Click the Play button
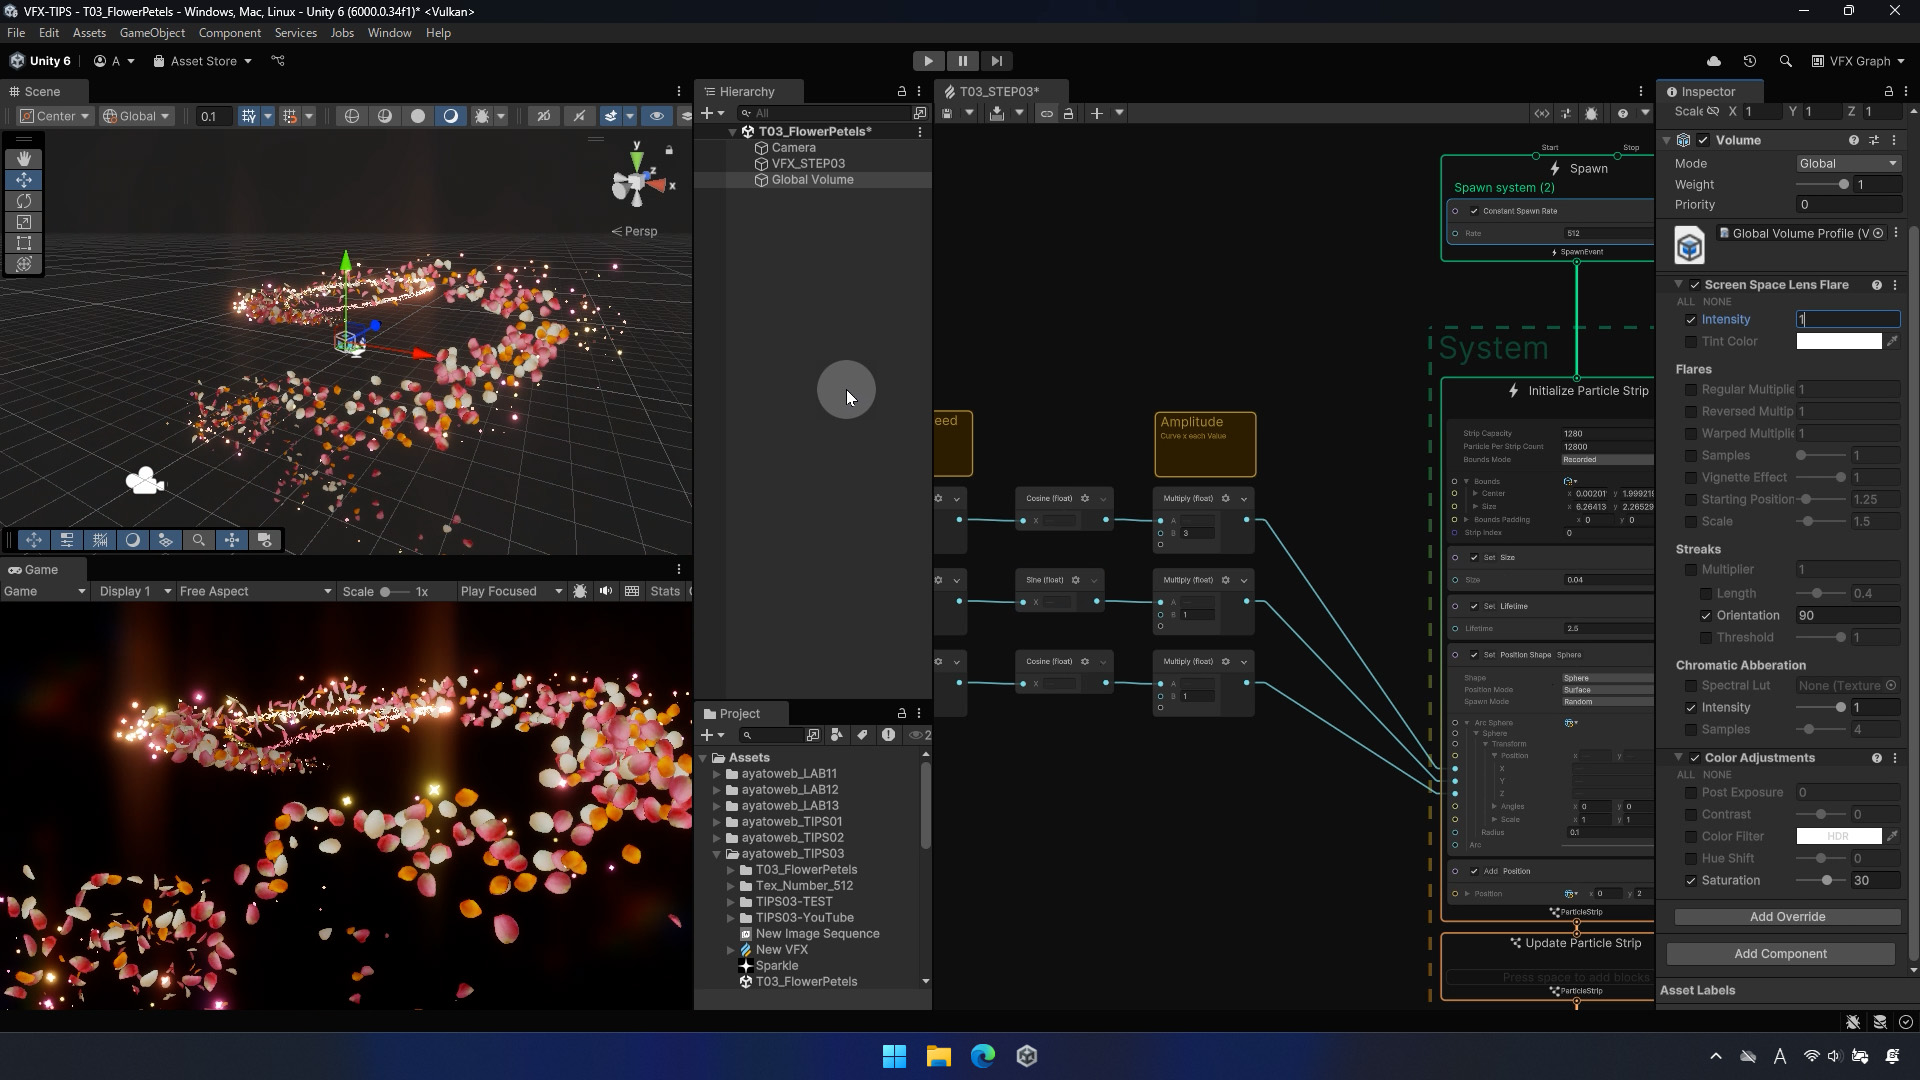The width and height of the screenshot is (1920, 1080). [928, 61]
